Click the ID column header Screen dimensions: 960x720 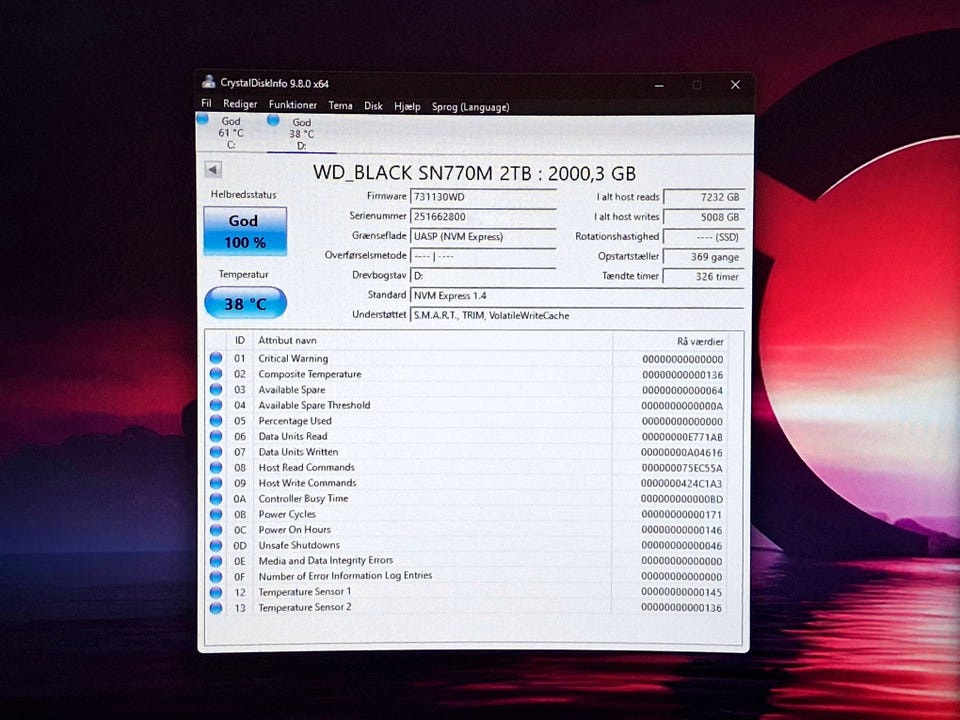[x=239, y=340]
